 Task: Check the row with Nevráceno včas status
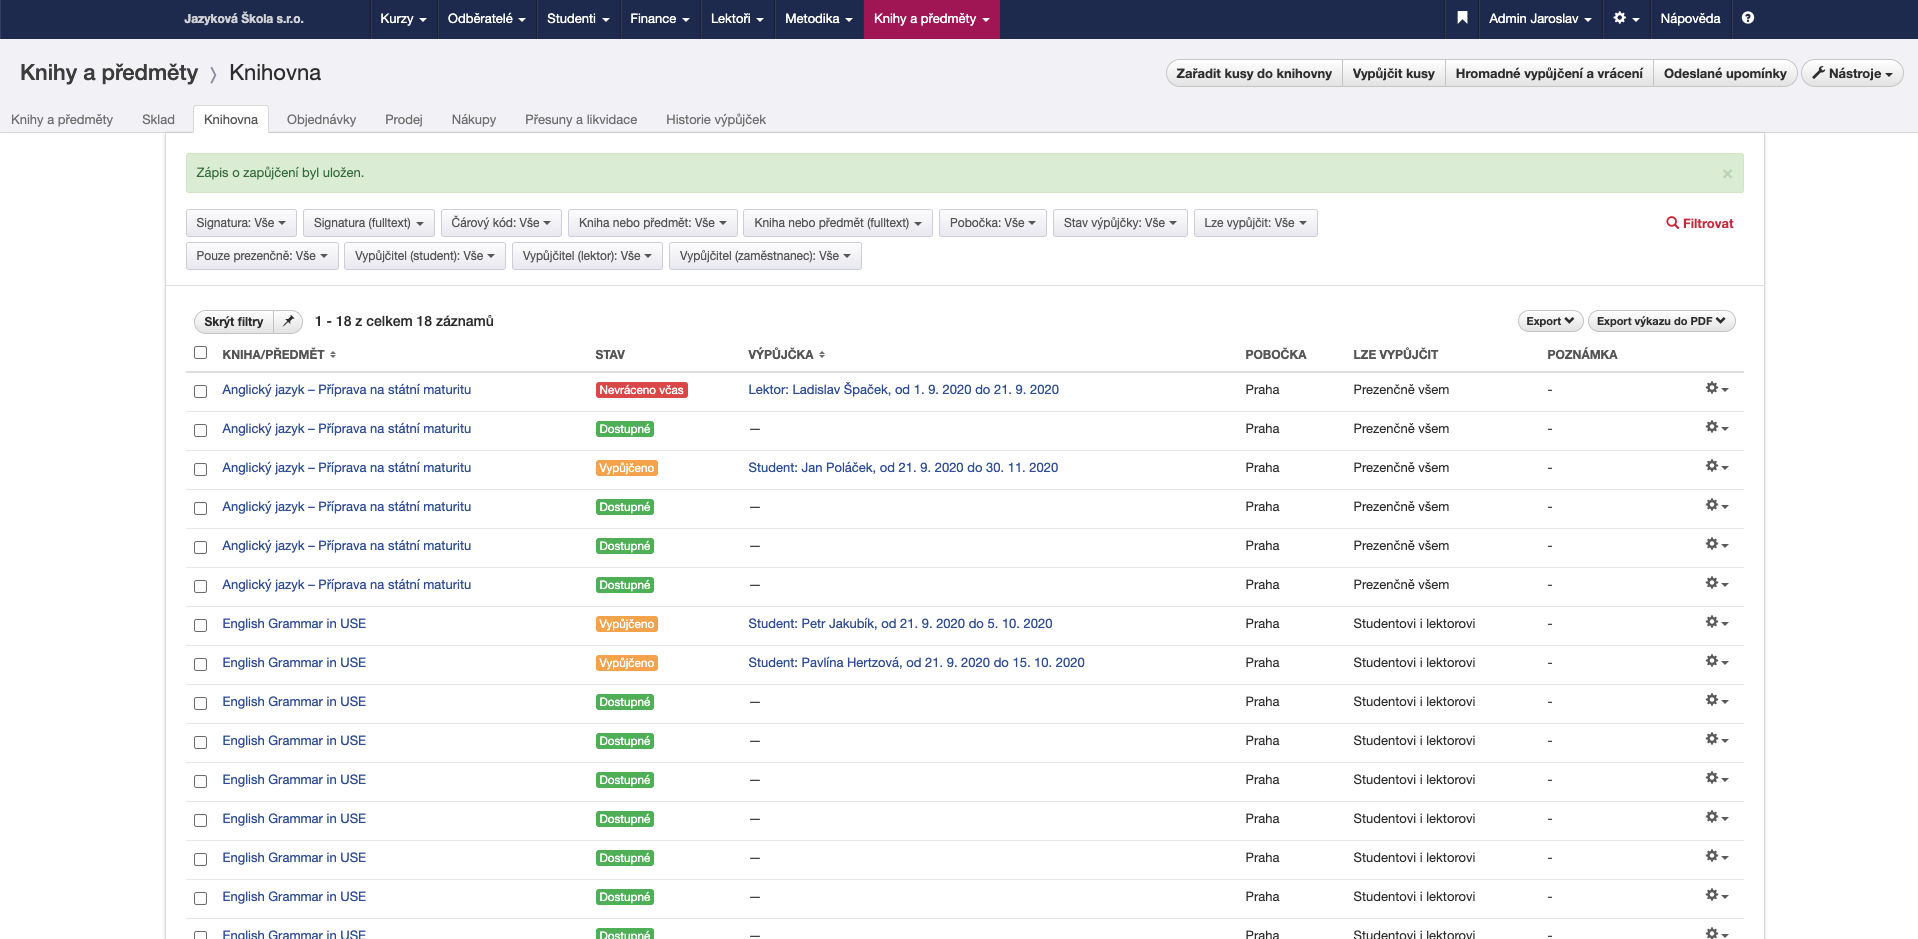pyautogui.click(x=200, y=391)
